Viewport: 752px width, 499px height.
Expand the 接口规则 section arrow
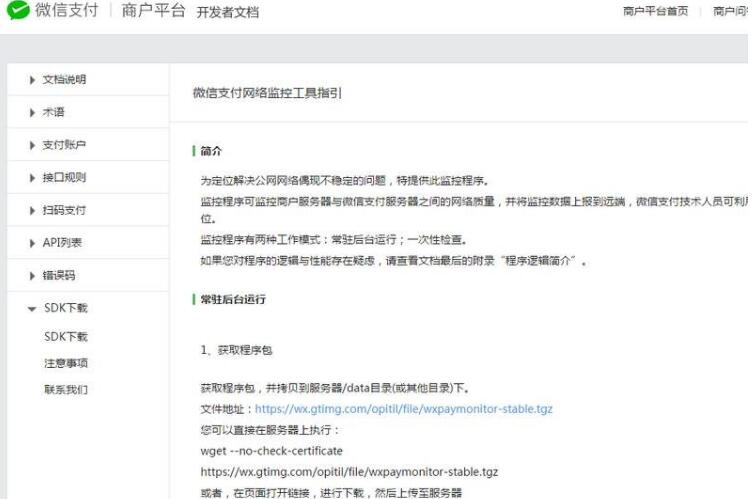(32, 178)
